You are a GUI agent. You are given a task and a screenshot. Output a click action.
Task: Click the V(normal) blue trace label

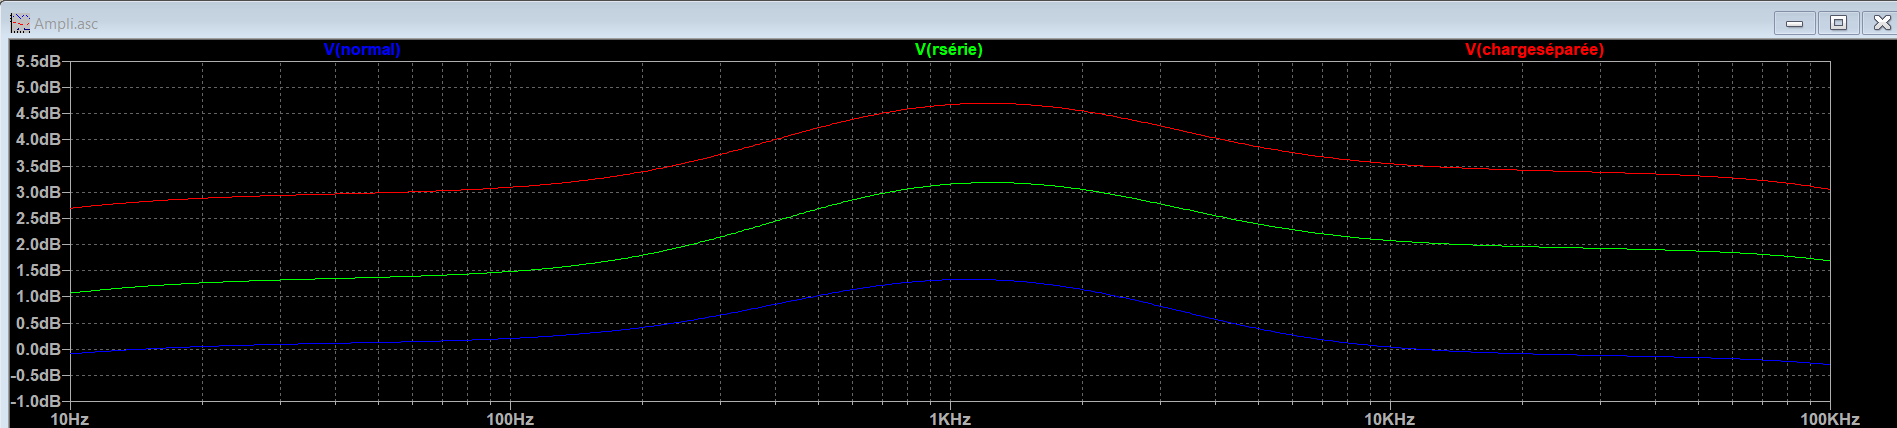point(362,50)
